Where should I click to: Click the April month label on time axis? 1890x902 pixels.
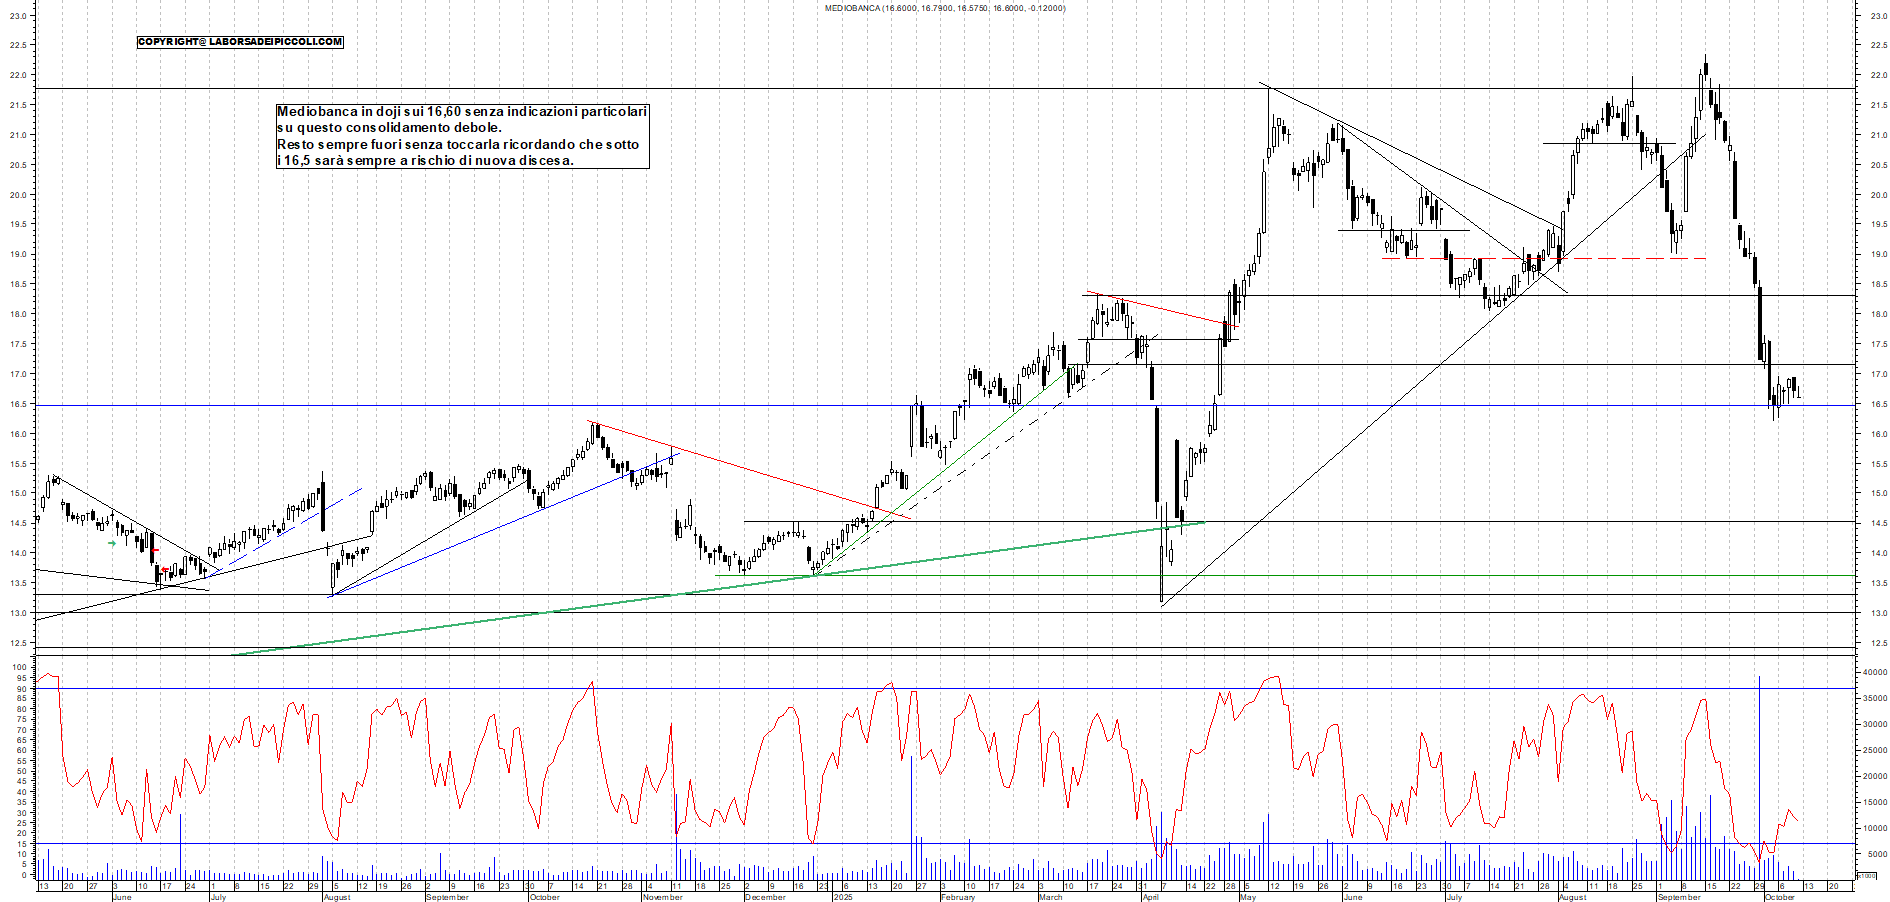coord(1150,897)
